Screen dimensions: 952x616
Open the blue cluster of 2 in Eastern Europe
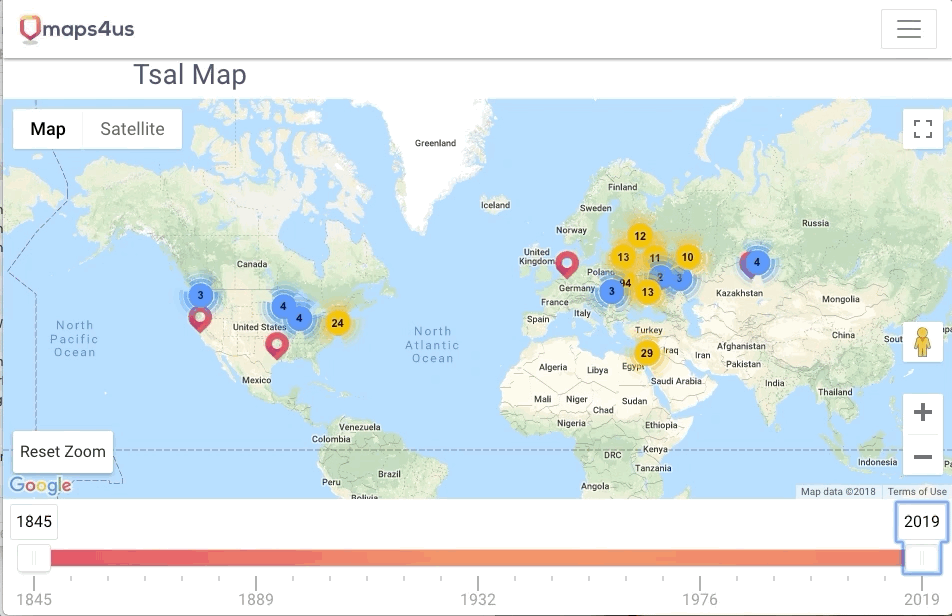660,277
